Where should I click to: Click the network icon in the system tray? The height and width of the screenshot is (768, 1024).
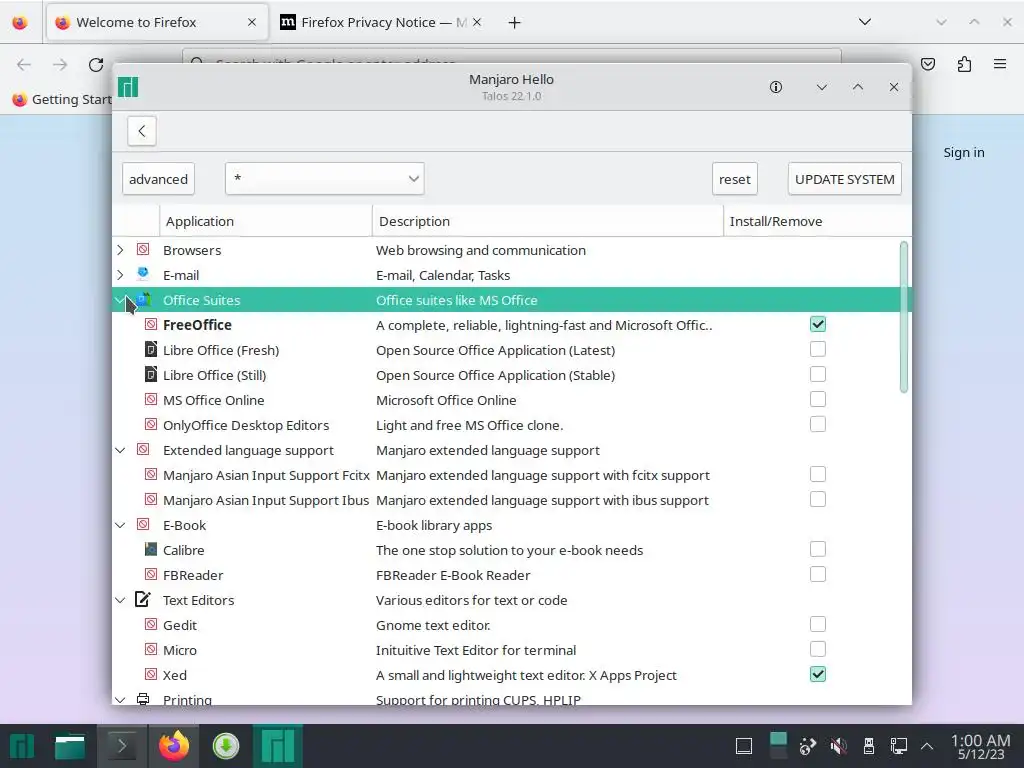(x=899, y=746)
